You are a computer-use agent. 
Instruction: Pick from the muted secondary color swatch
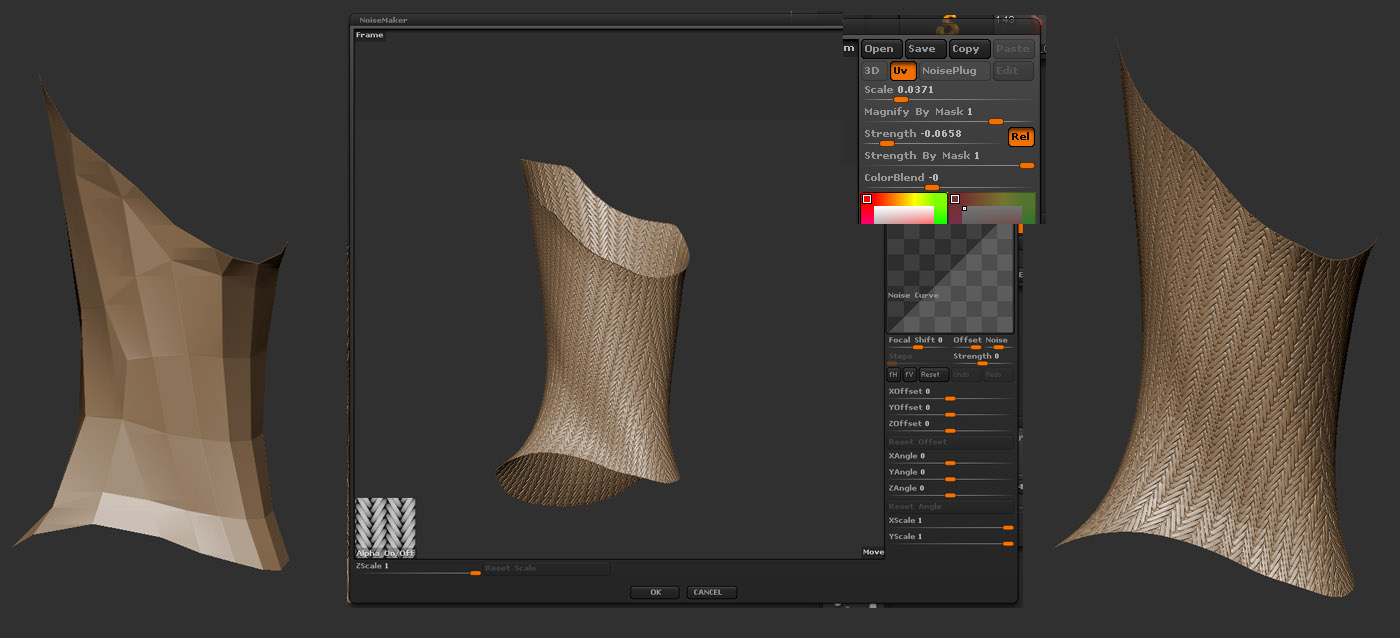point(992,208)
